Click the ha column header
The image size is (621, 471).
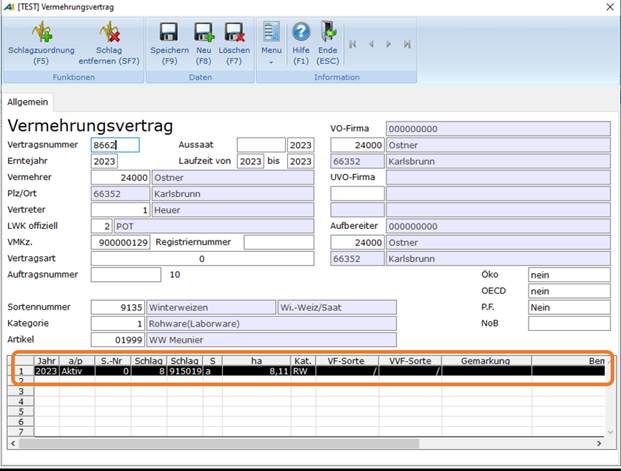[256, 361]
